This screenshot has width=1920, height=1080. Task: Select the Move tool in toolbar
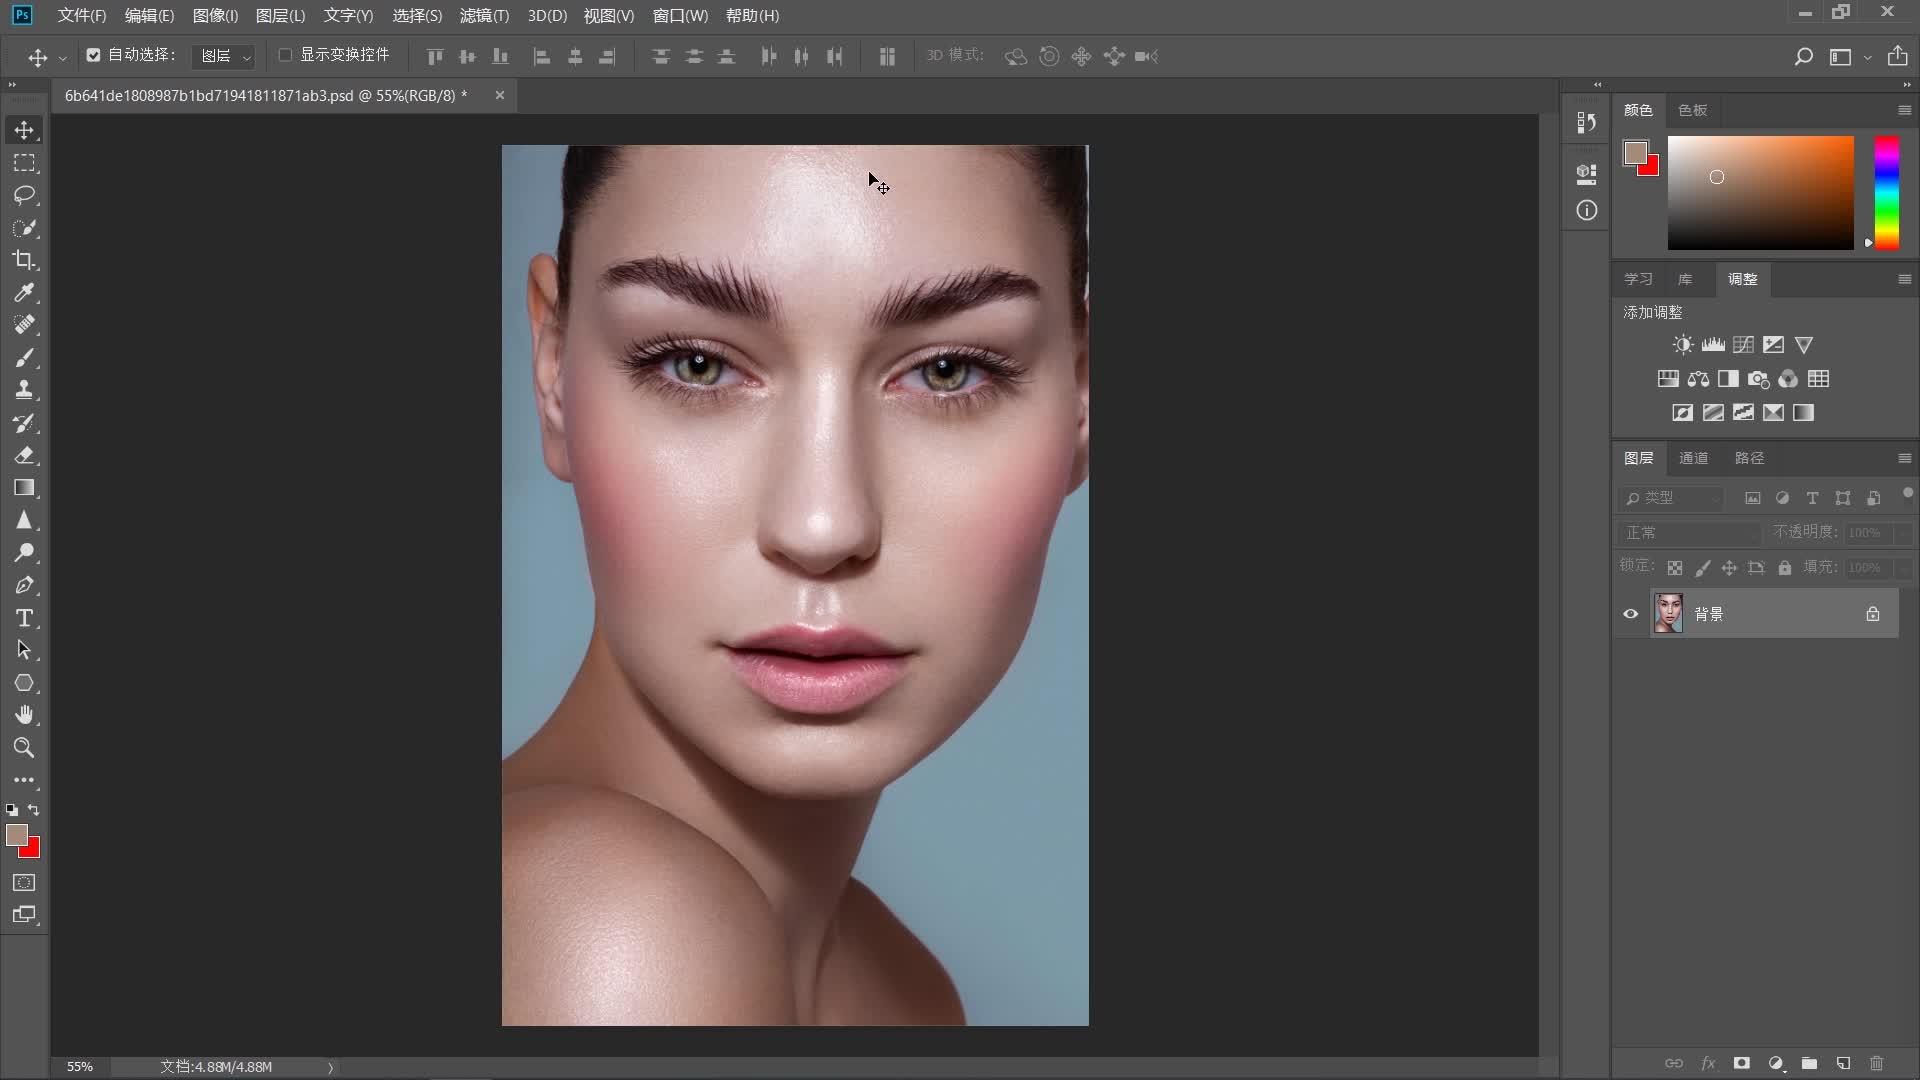click(24, 130)
